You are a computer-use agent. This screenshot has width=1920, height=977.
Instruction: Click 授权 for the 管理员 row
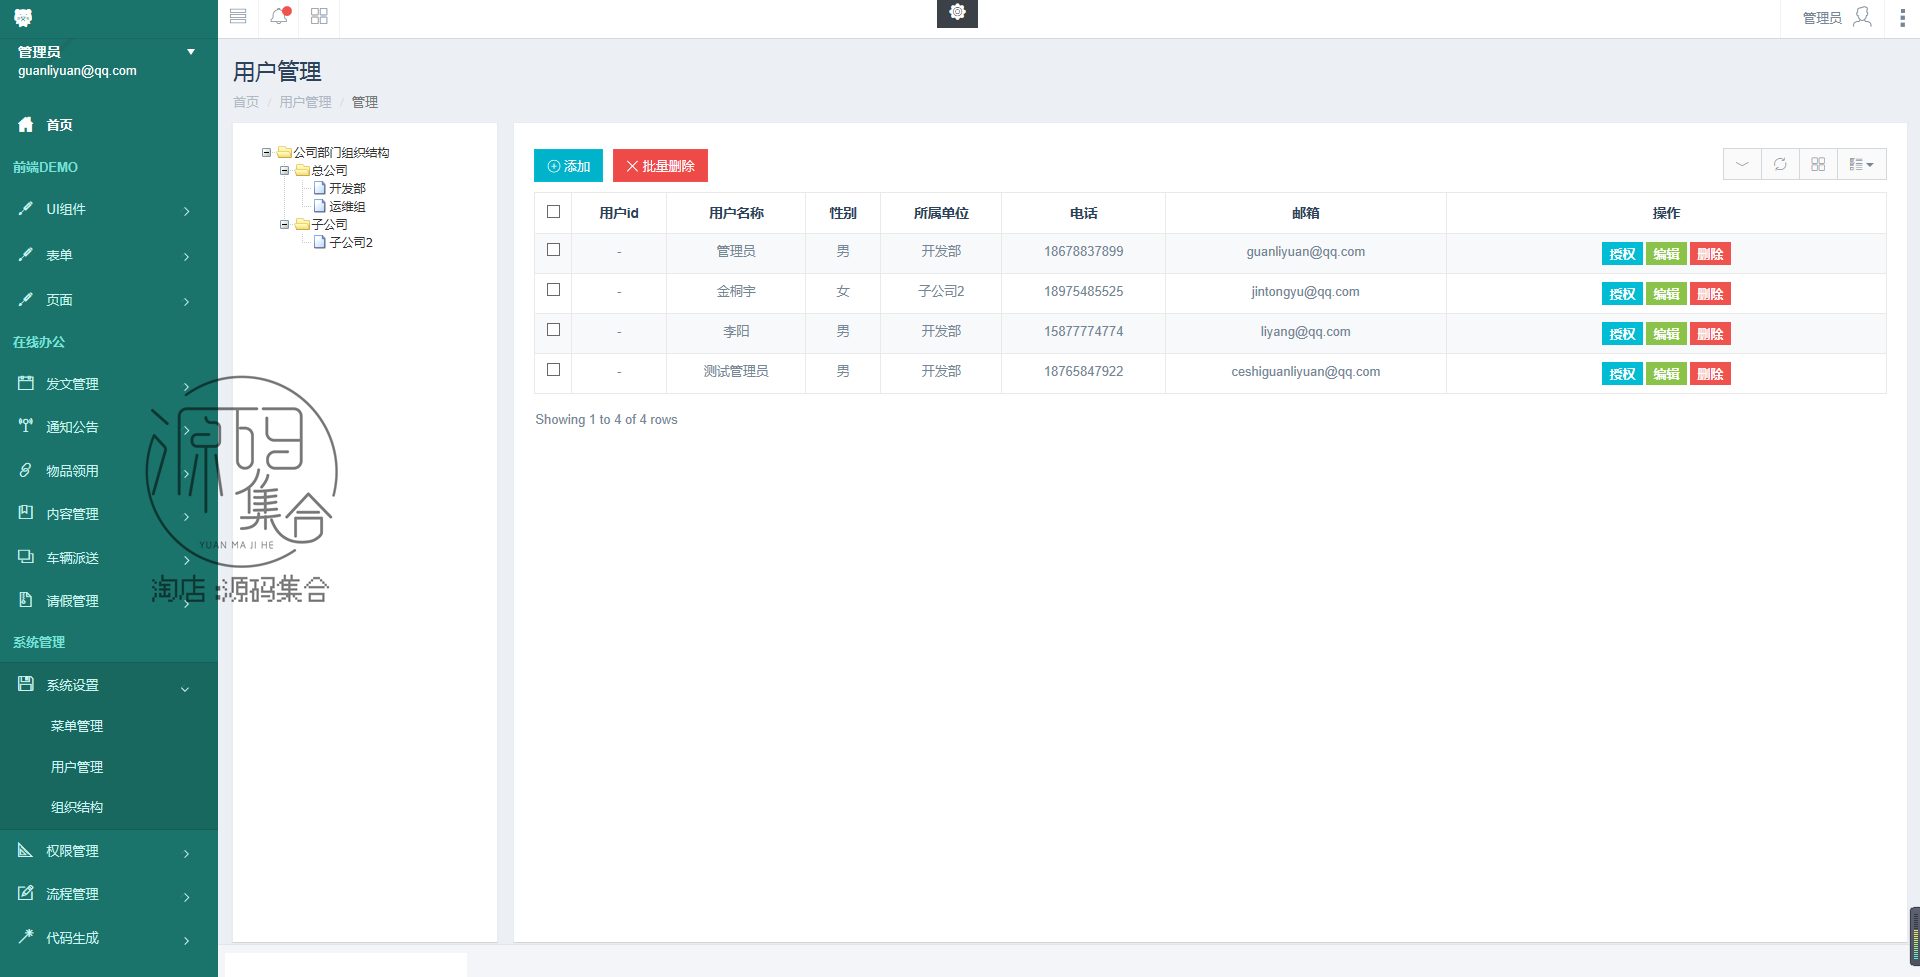point(1622,254)
